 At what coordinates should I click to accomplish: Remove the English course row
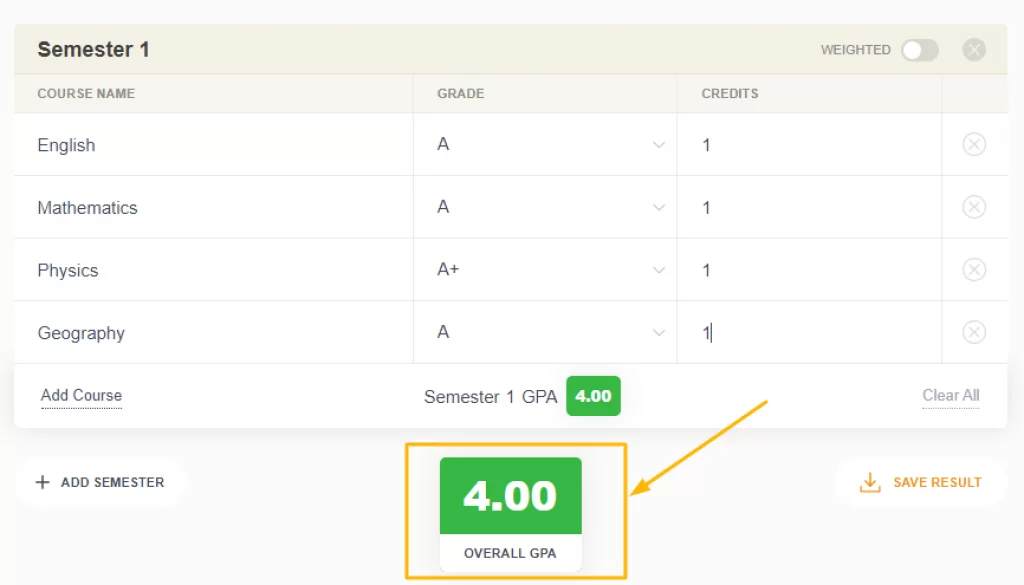pos(974,144)
